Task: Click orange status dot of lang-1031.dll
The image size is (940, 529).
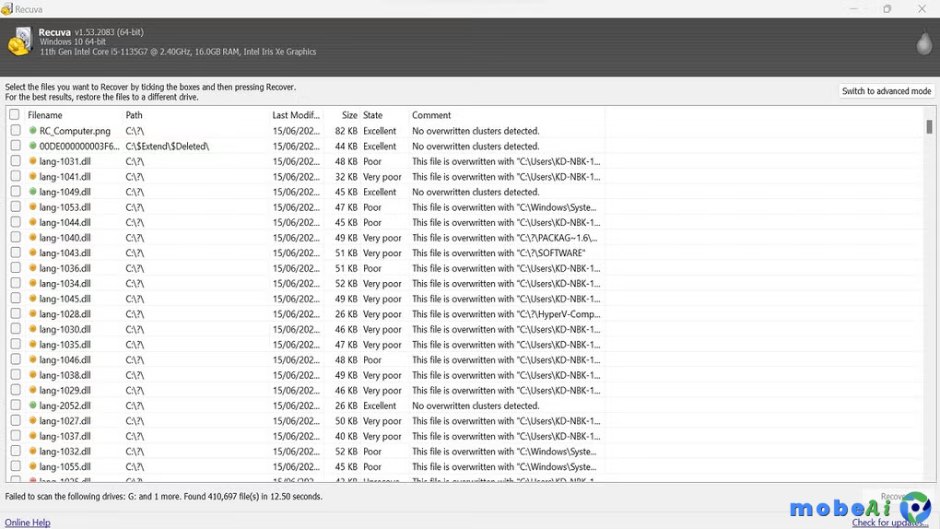Action: 33,161
